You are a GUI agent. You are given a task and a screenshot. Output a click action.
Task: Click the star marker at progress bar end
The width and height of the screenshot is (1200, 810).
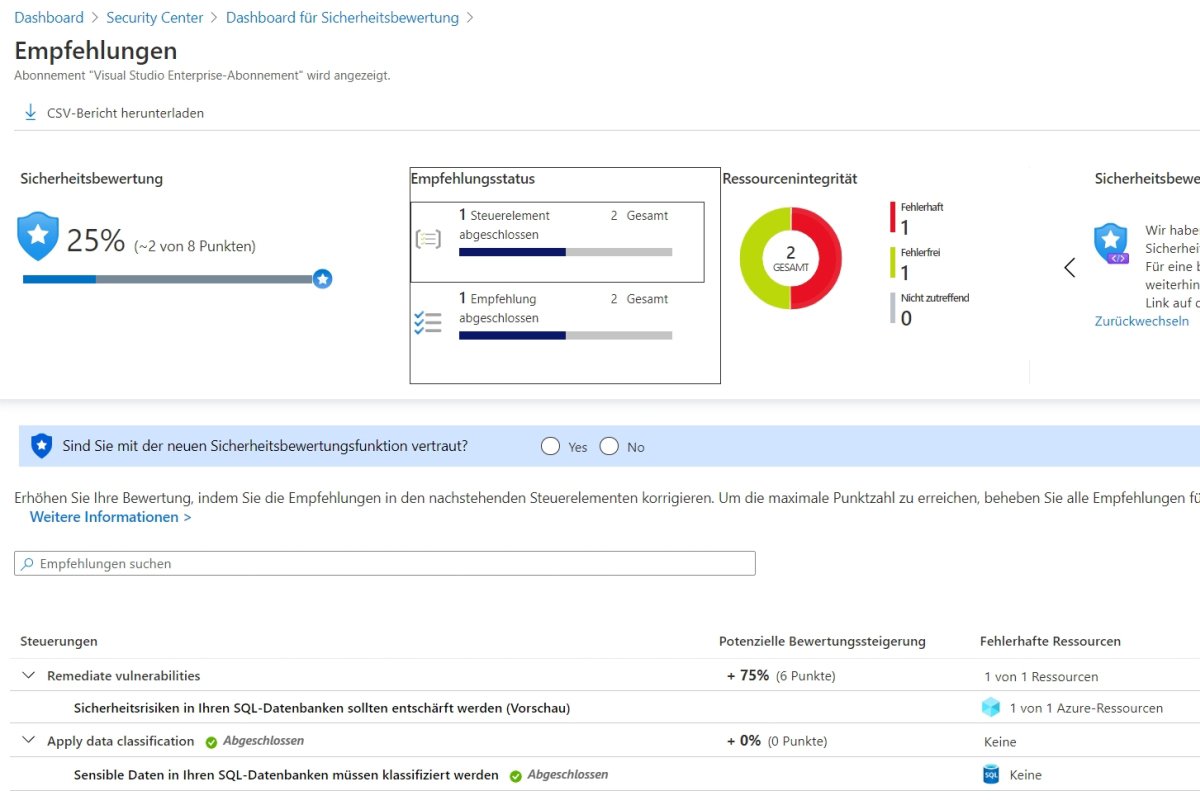(x=322, y=279)
